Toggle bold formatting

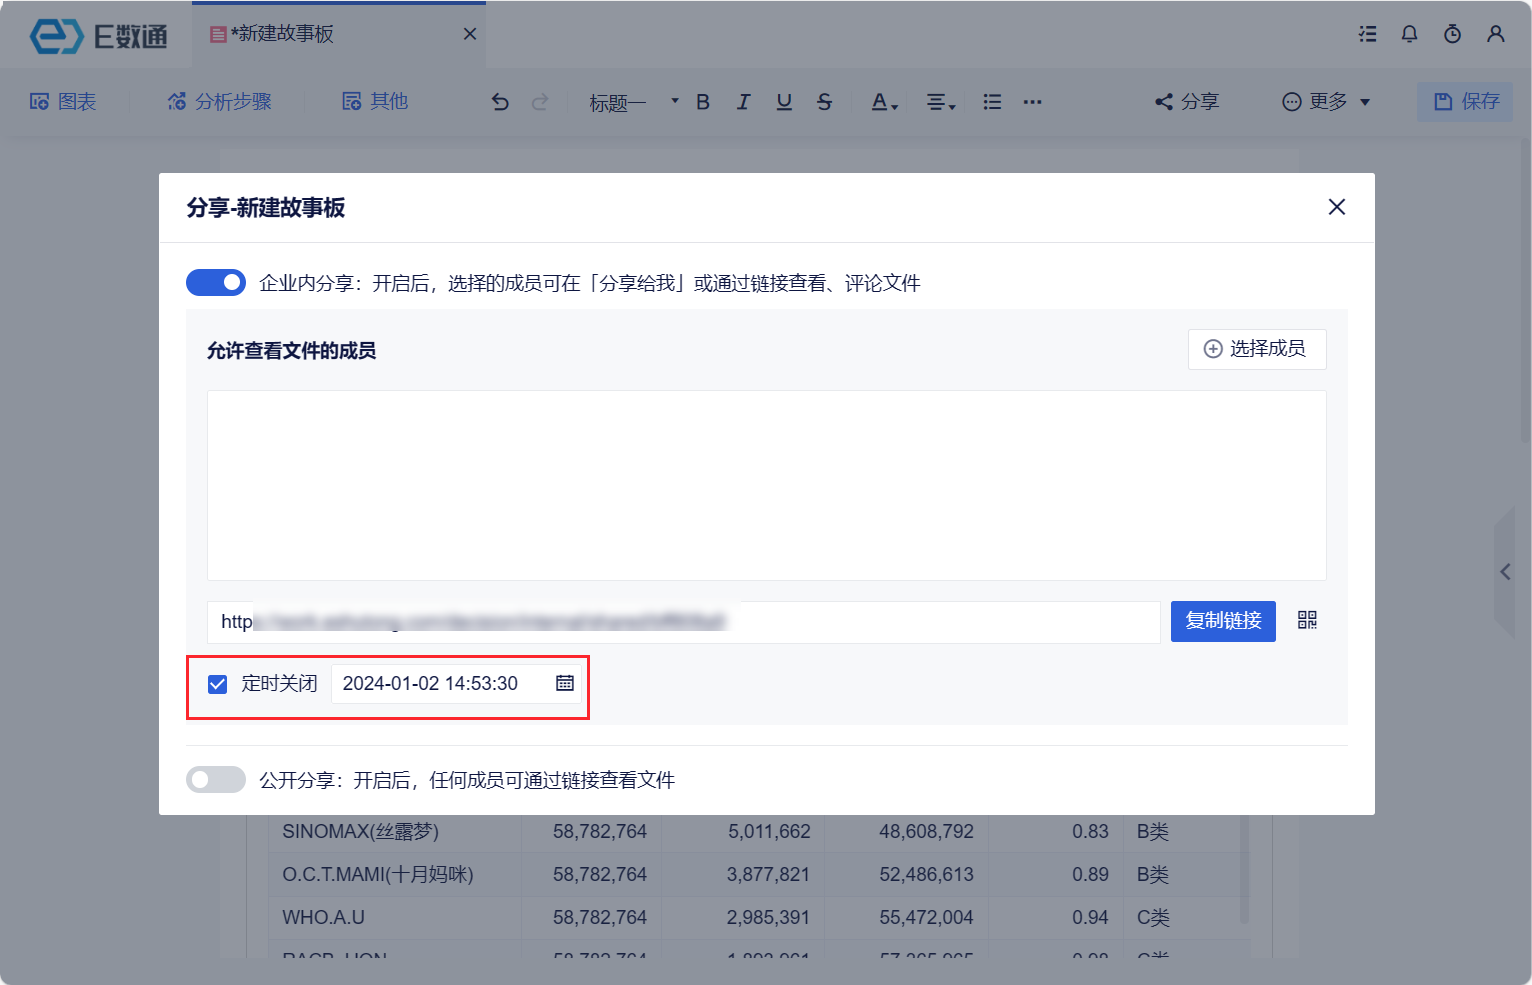(x=703, y=102)
